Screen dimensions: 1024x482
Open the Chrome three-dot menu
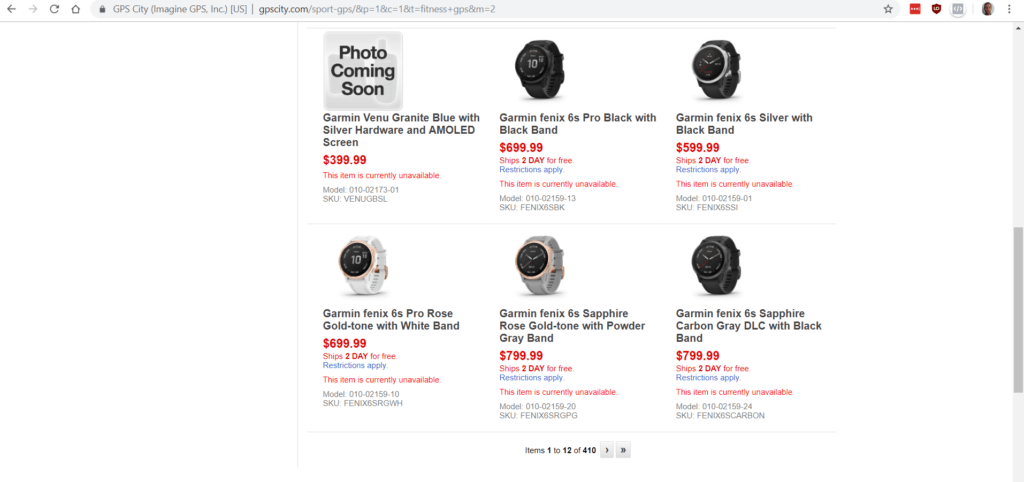tap(1009, 9)
